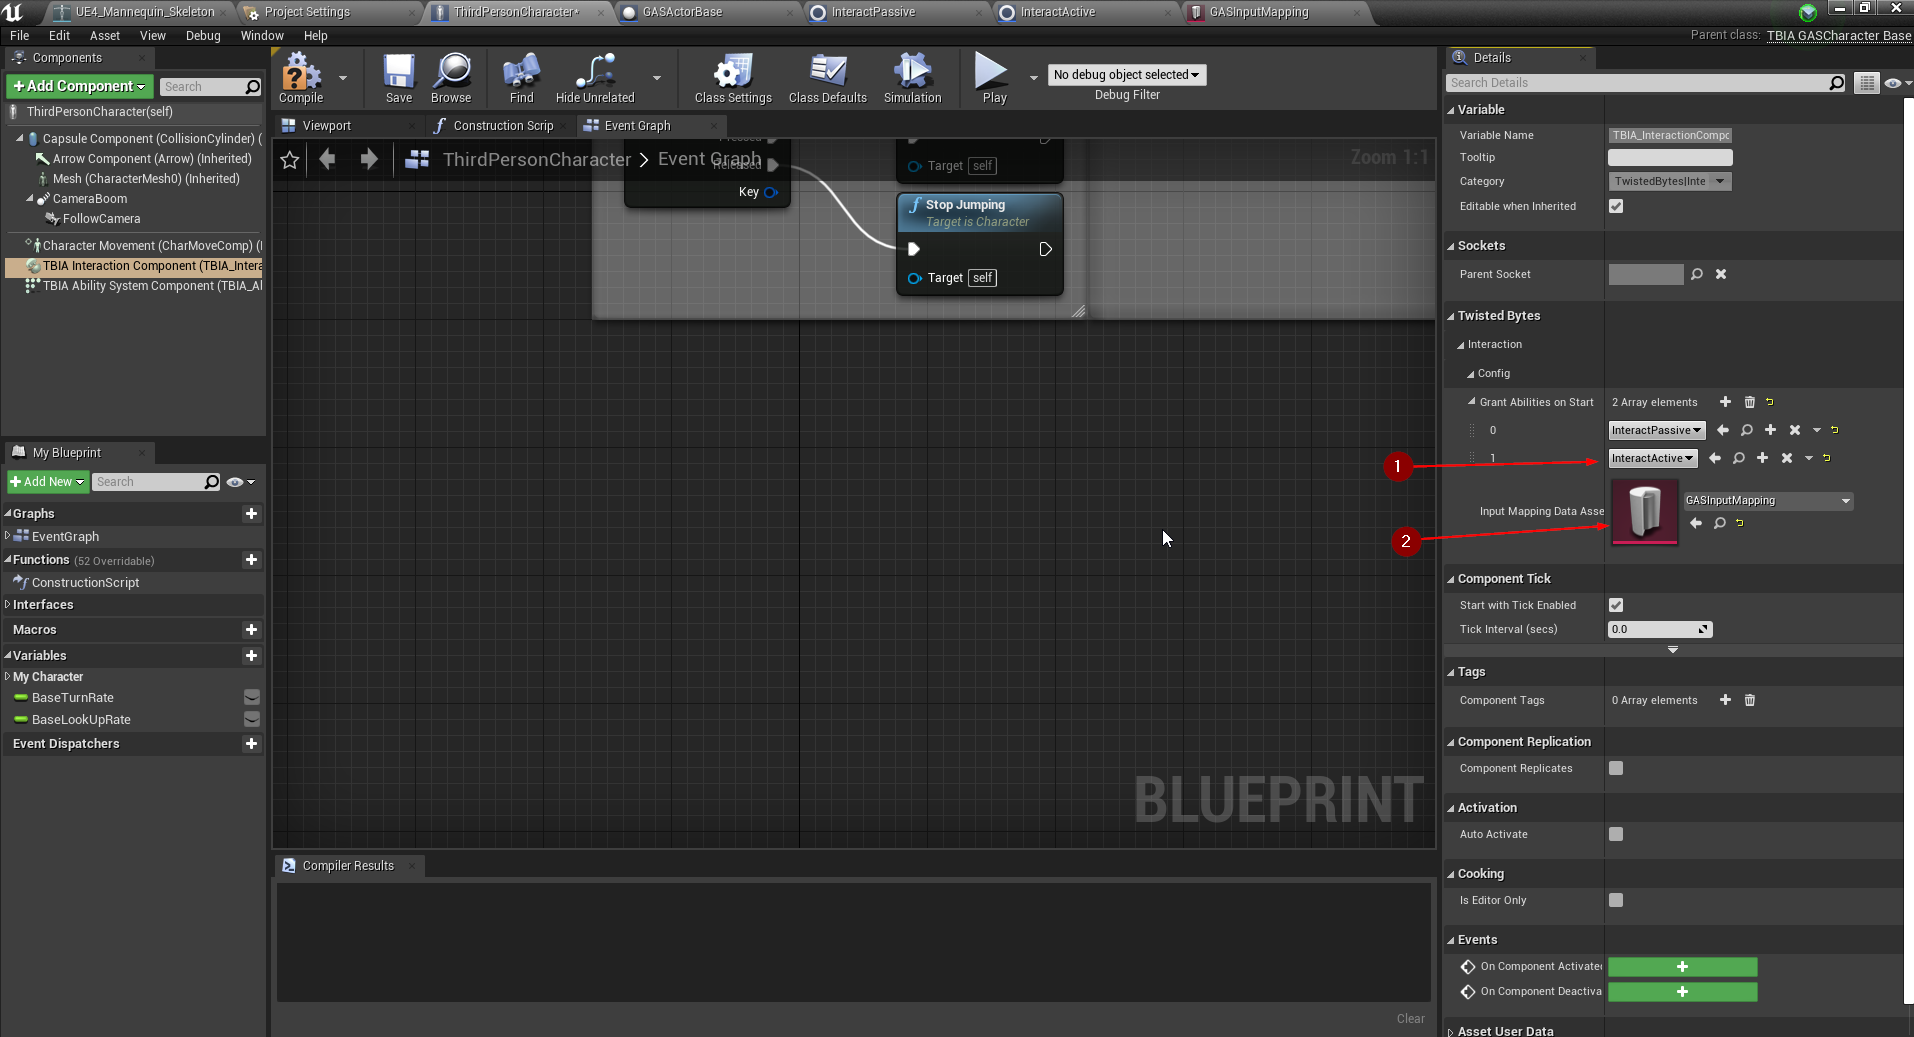Viewport: 1914px width, 1037px height.
Task: Add element to Grant Abilities array
Action: [x=1725, y=402]
